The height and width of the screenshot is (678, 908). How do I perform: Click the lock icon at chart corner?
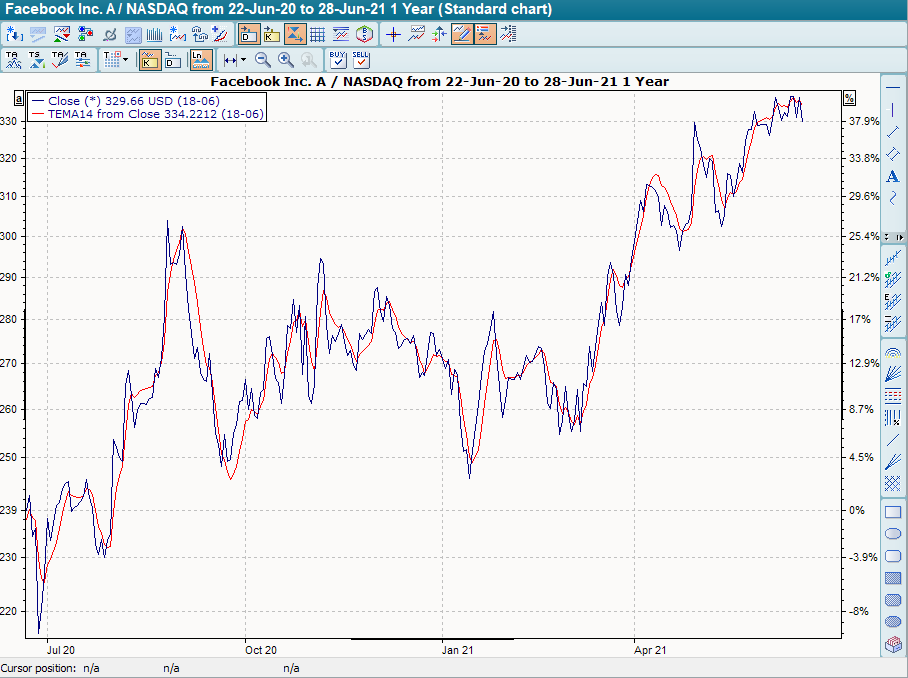pyautogui.click(x=18, y=98)
